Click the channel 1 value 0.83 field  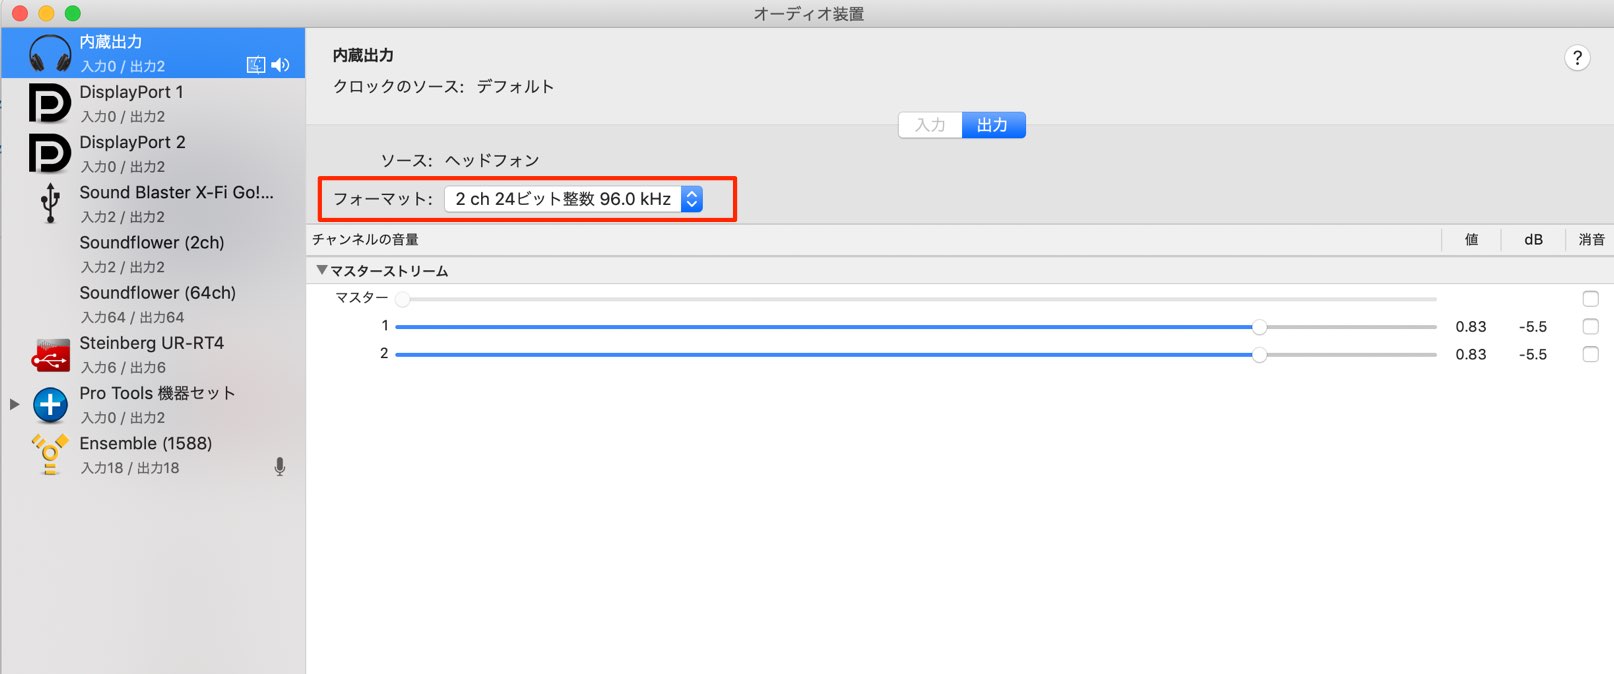1471,326
